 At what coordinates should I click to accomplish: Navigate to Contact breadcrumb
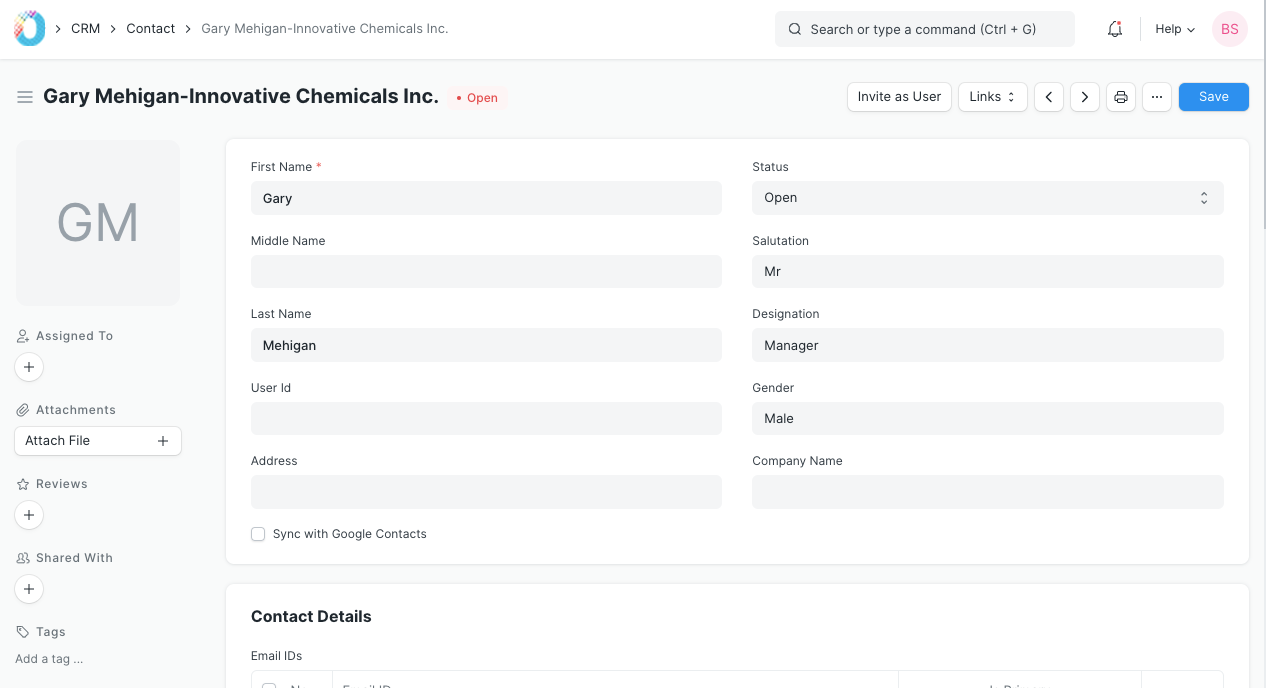pyautogui.click(x=150, y=29)
